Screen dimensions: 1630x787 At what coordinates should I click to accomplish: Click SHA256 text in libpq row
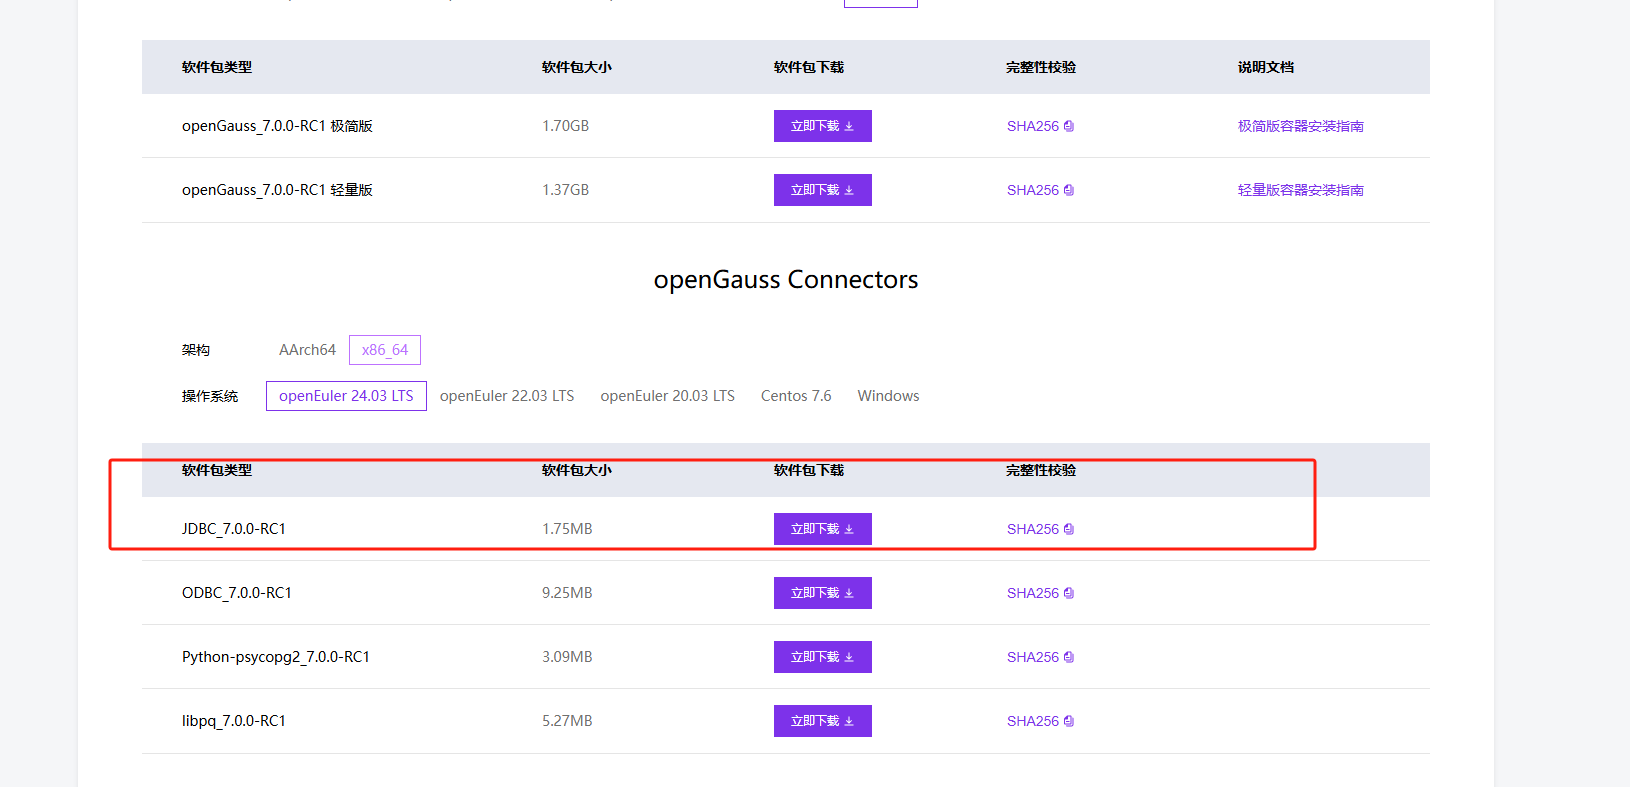pyautogui.click(x=1032, y=721)
